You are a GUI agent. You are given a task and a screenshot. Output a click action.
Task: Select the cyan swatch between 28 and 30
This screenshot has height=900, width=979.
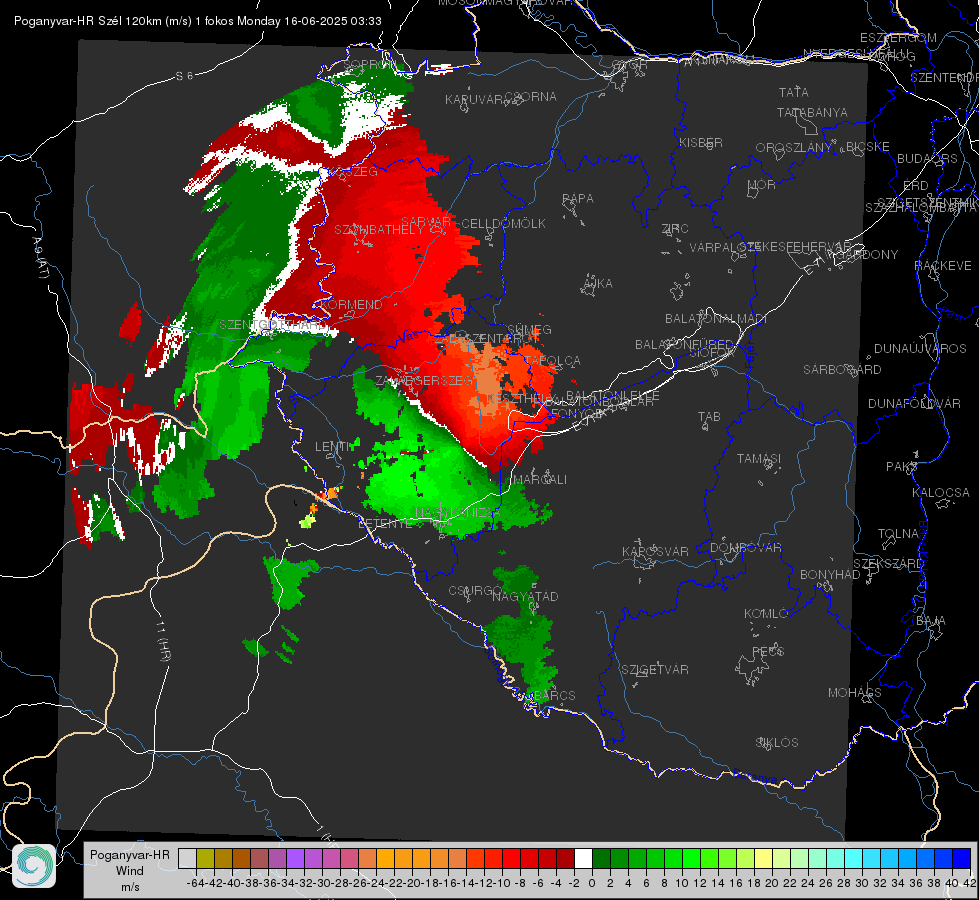point(854,858)
